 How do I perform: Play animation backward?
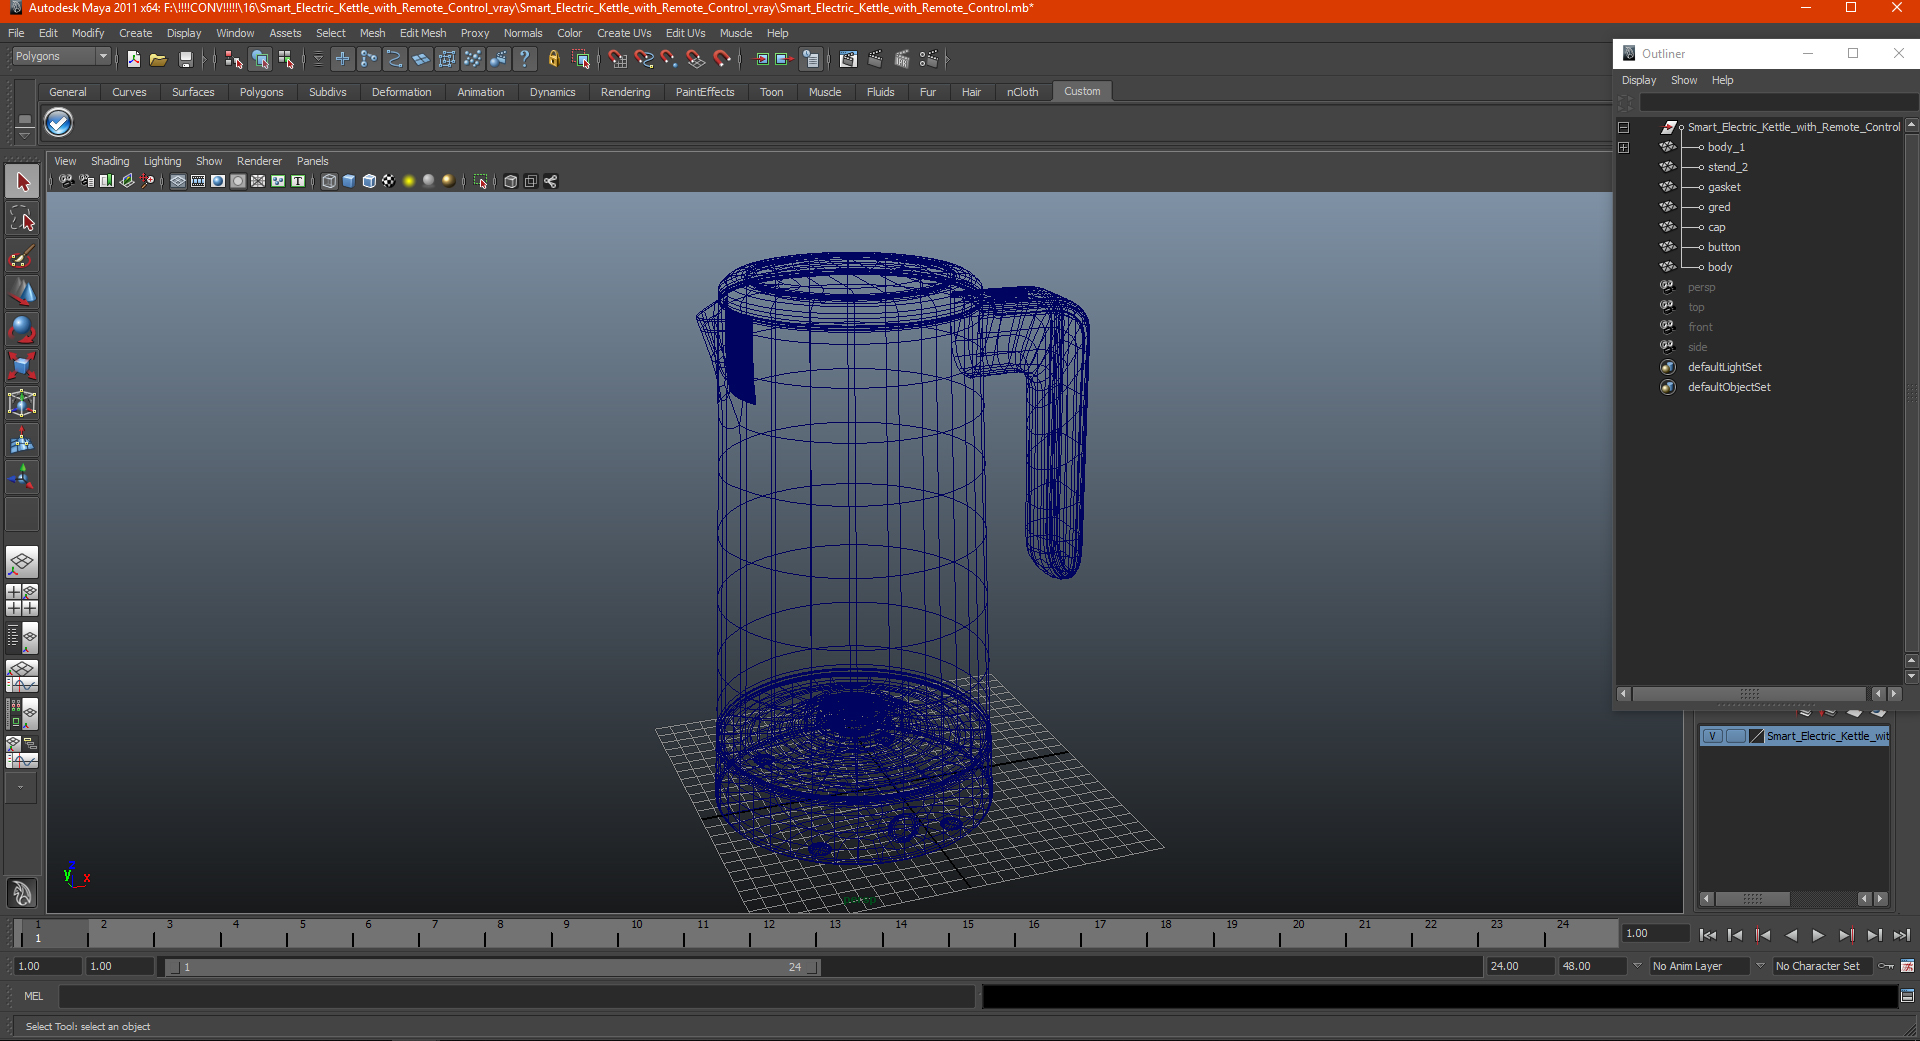point(1791,935)
